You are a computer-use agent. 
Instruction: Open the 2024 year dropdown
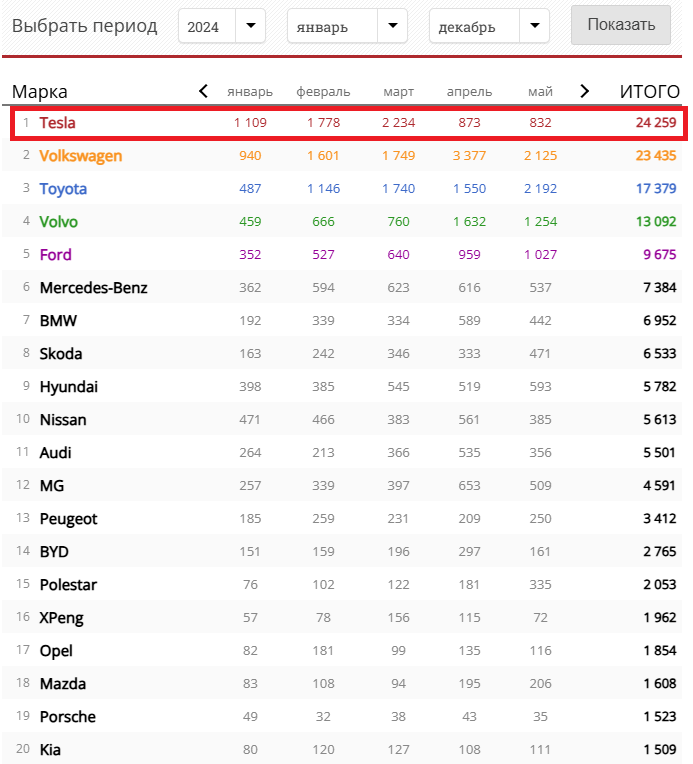coord(222,26)
